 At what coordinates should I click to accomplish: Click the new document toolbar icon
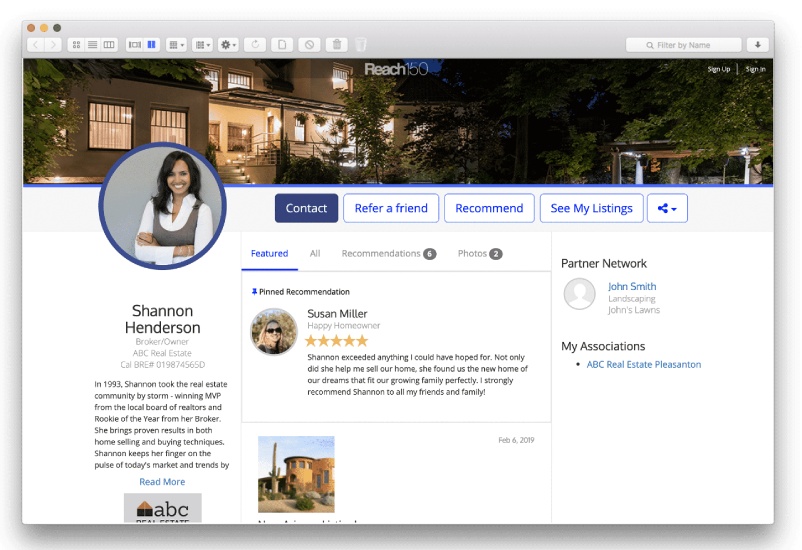click(283, 45)
